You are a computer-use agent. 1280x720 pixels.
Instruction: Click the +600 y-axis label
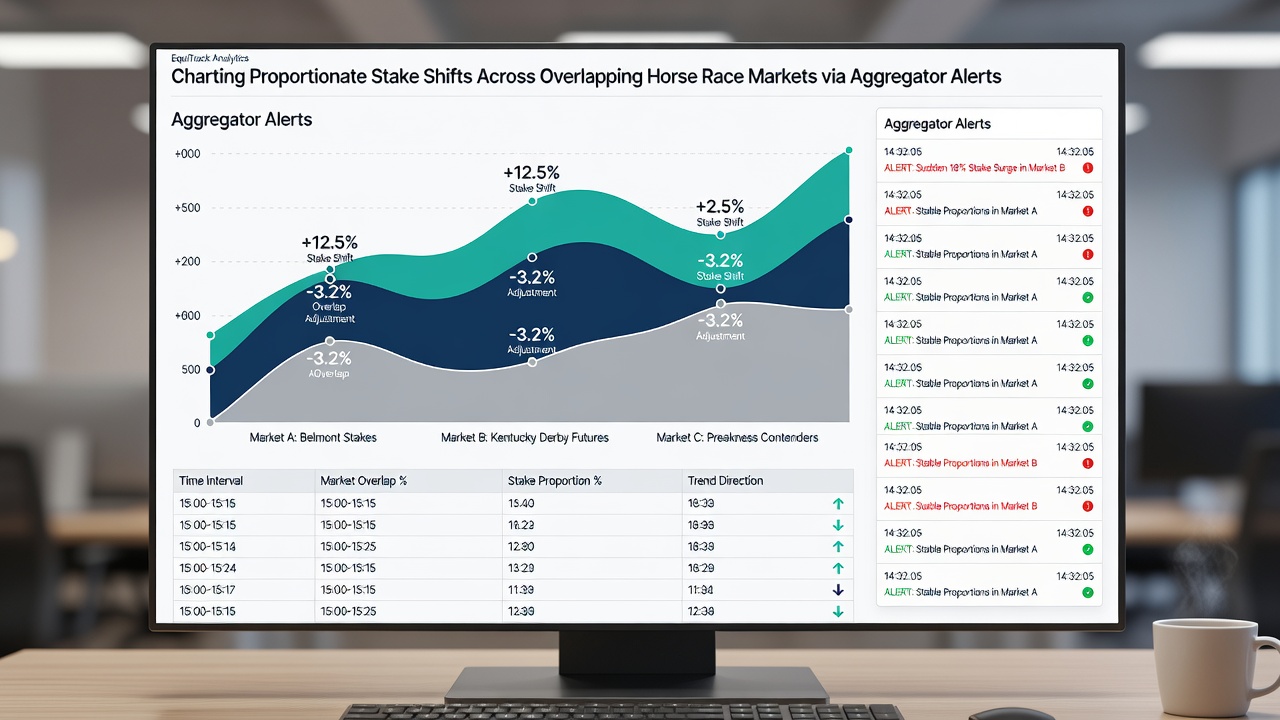click(187, 316)
